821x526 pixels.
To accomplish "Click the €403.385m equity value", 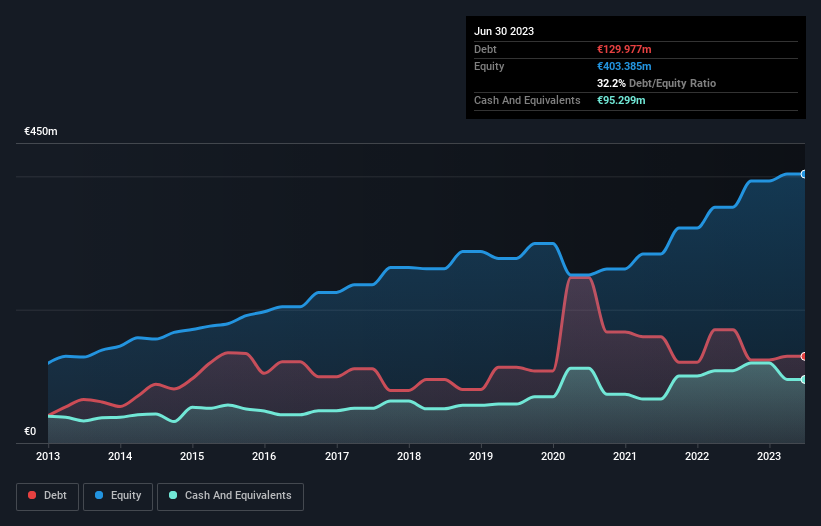I will pyautogui.click(x=624, y=66).
